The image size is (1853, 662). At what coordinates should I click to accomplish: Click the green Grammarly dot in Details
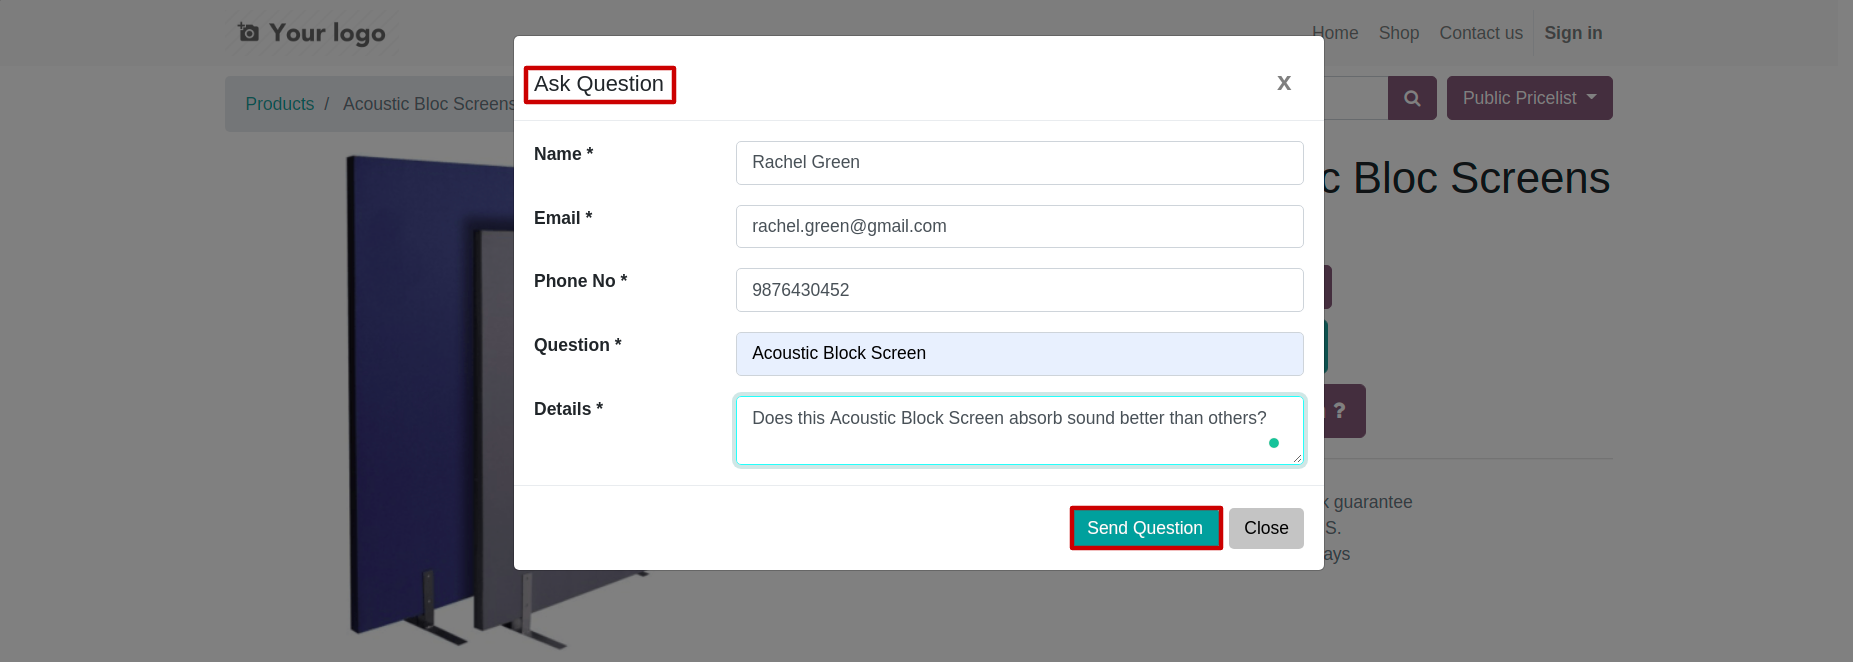click(x=1273, y=443)
